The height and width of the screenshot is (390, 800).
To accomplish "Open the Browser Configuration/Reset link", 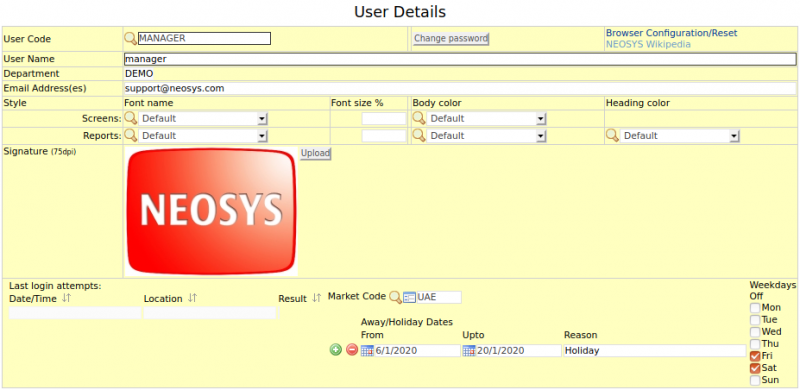I will (671, 33).
